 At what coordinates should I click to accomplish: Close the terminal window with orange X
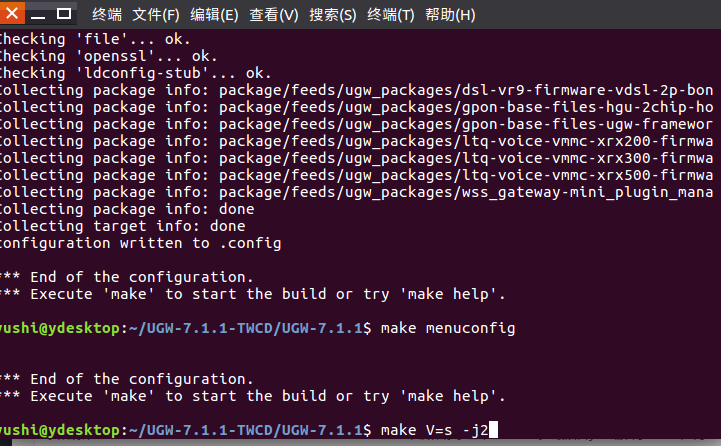(12, 13)
